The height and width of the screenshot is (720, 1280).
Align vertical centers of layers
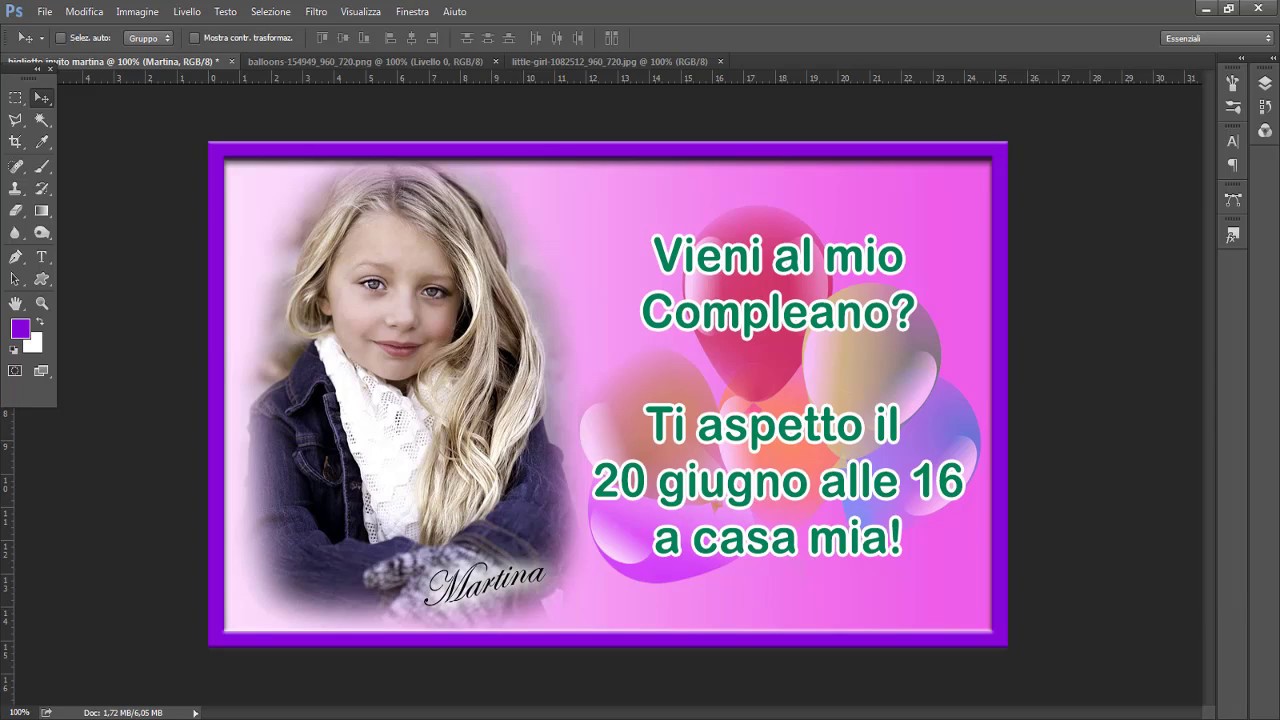click(343, 38)
